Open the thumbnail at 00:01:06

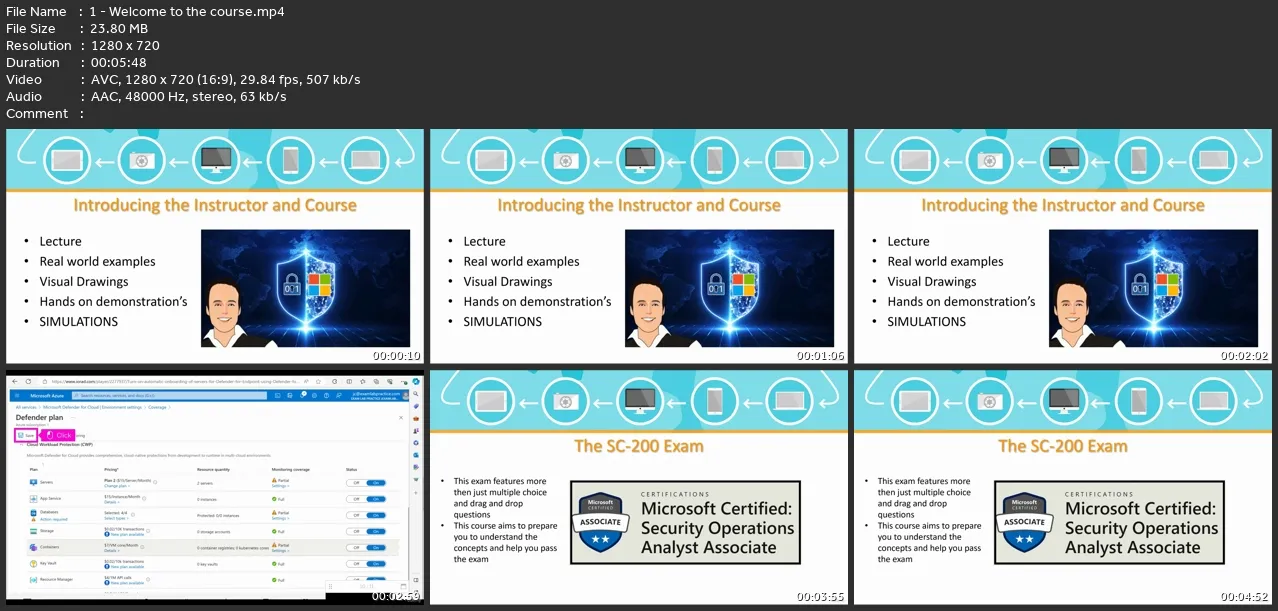(639, 246)
